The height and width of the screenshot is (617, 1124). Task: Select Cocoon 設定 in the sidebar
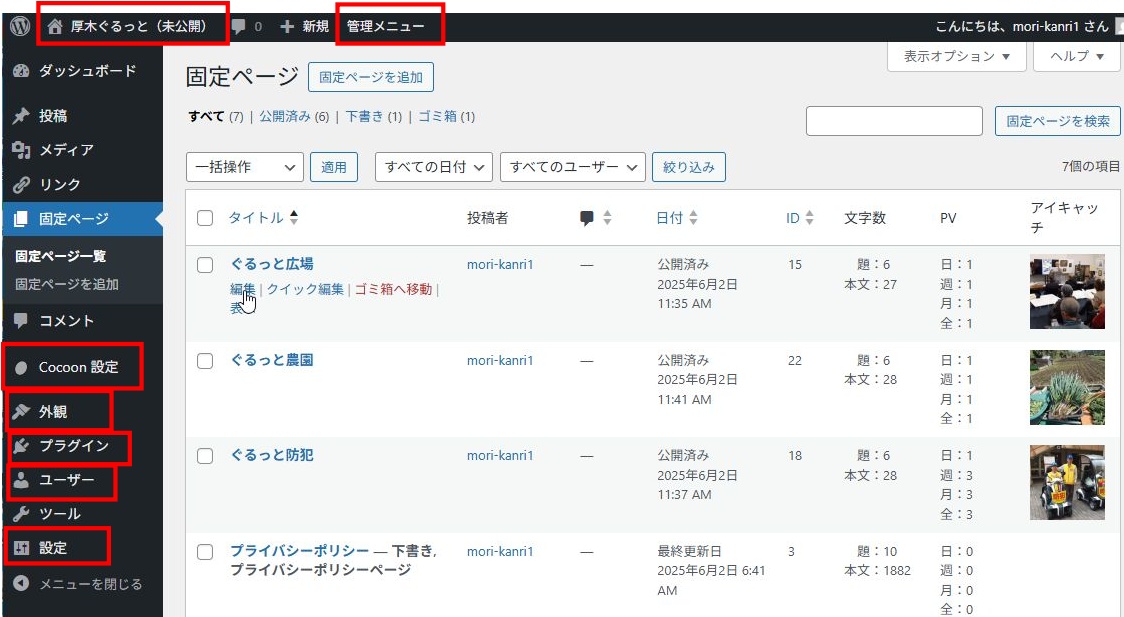point(78,367)
